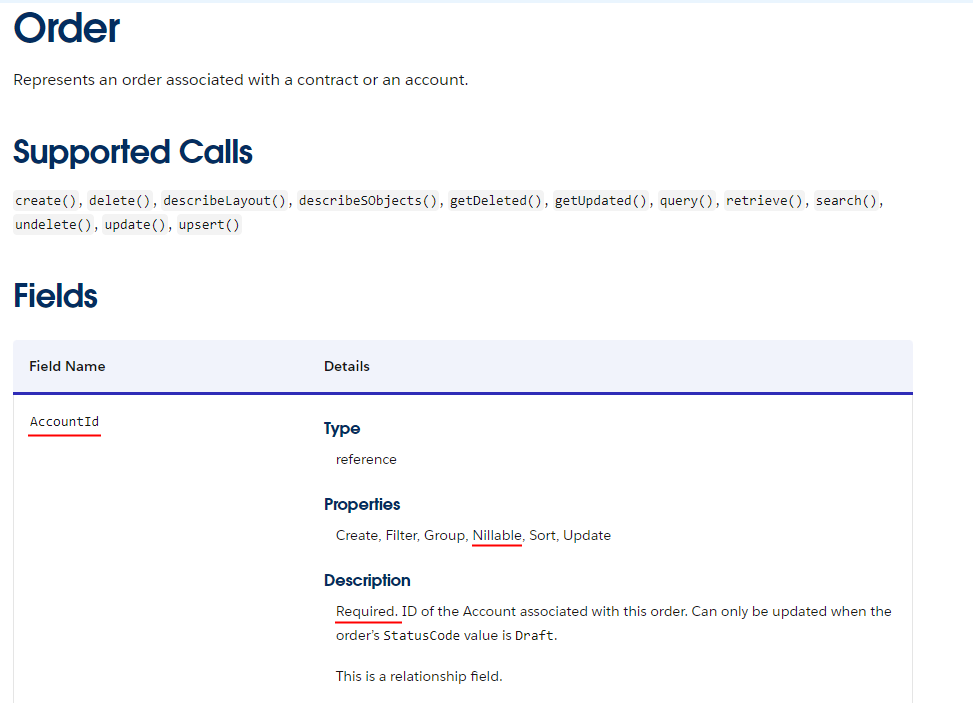Screen dimensions: 973x703
Task: Select the Supported Calls heading
Action: (x=133, y=152)
